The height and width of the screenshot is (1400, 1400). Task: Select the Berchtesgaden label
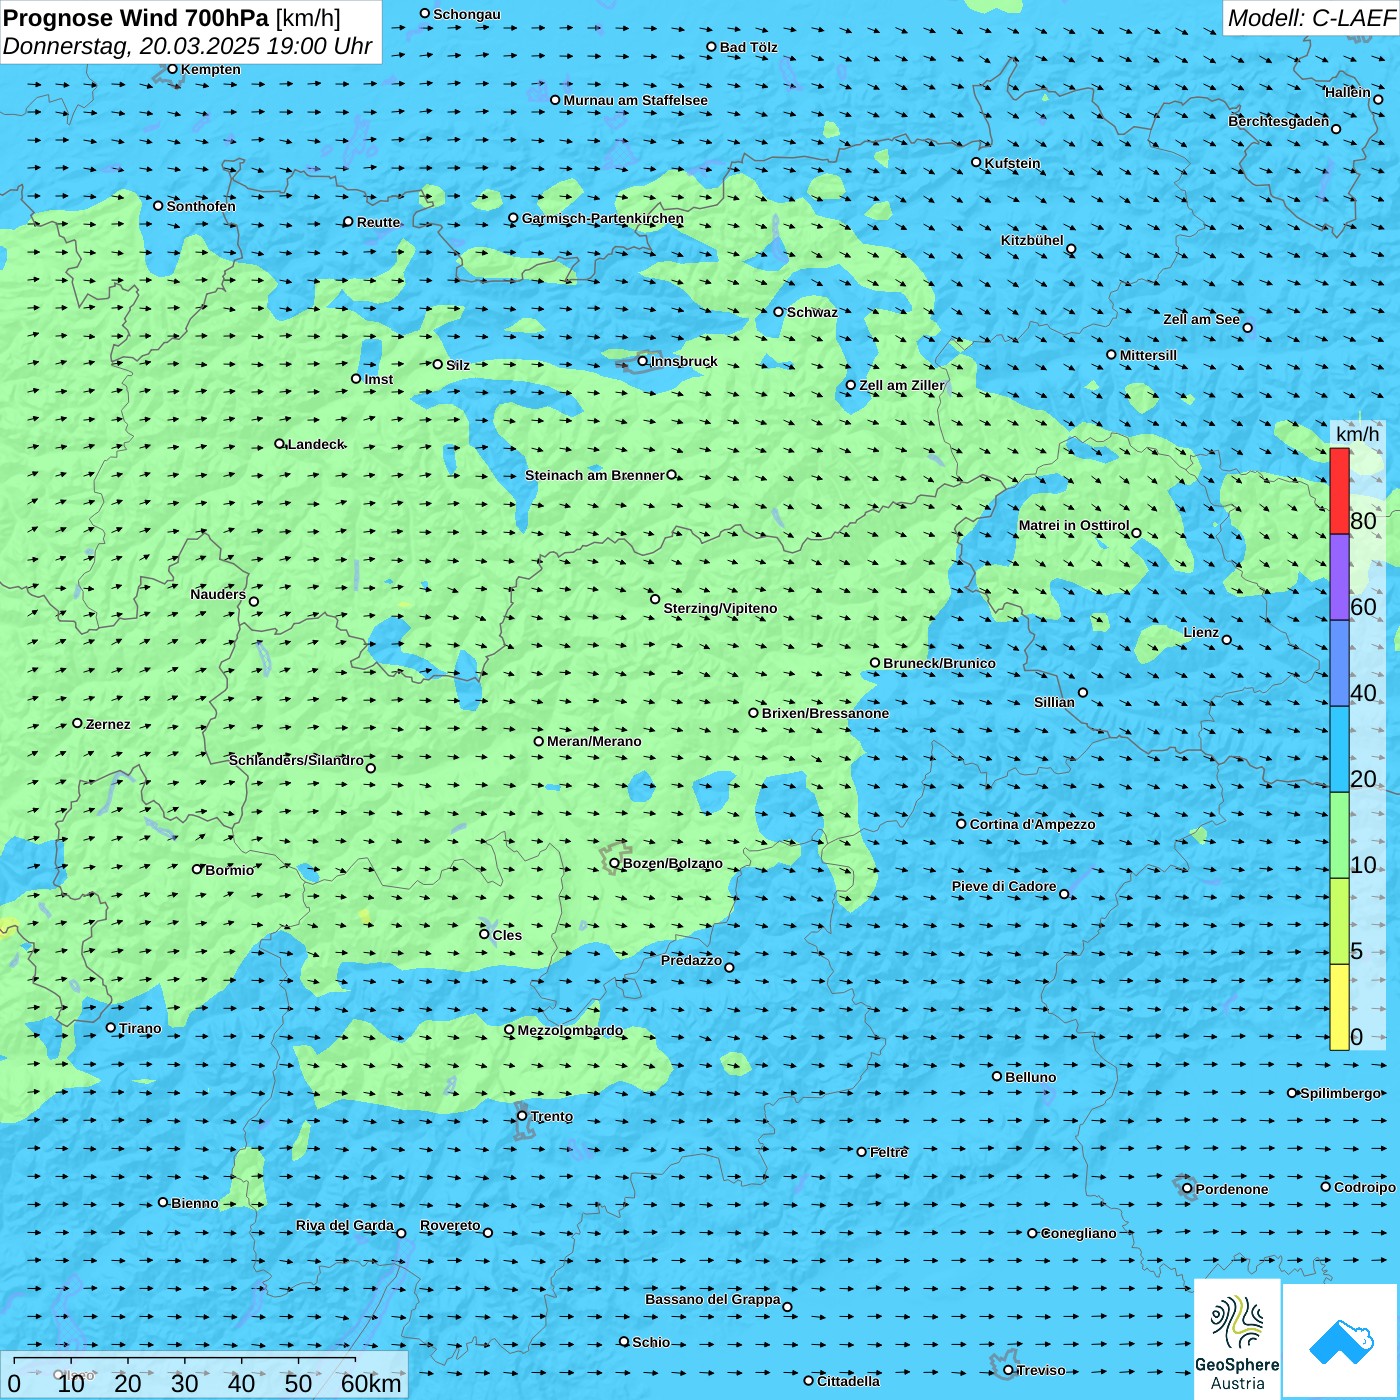(1278, 121)
